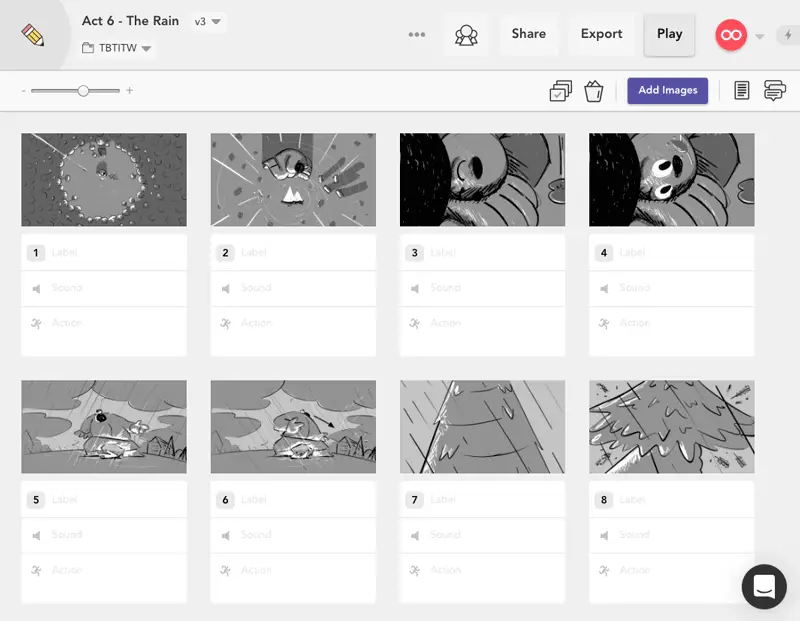Open the red user avatar menu

pyautogui.click(x=731, y=35)
